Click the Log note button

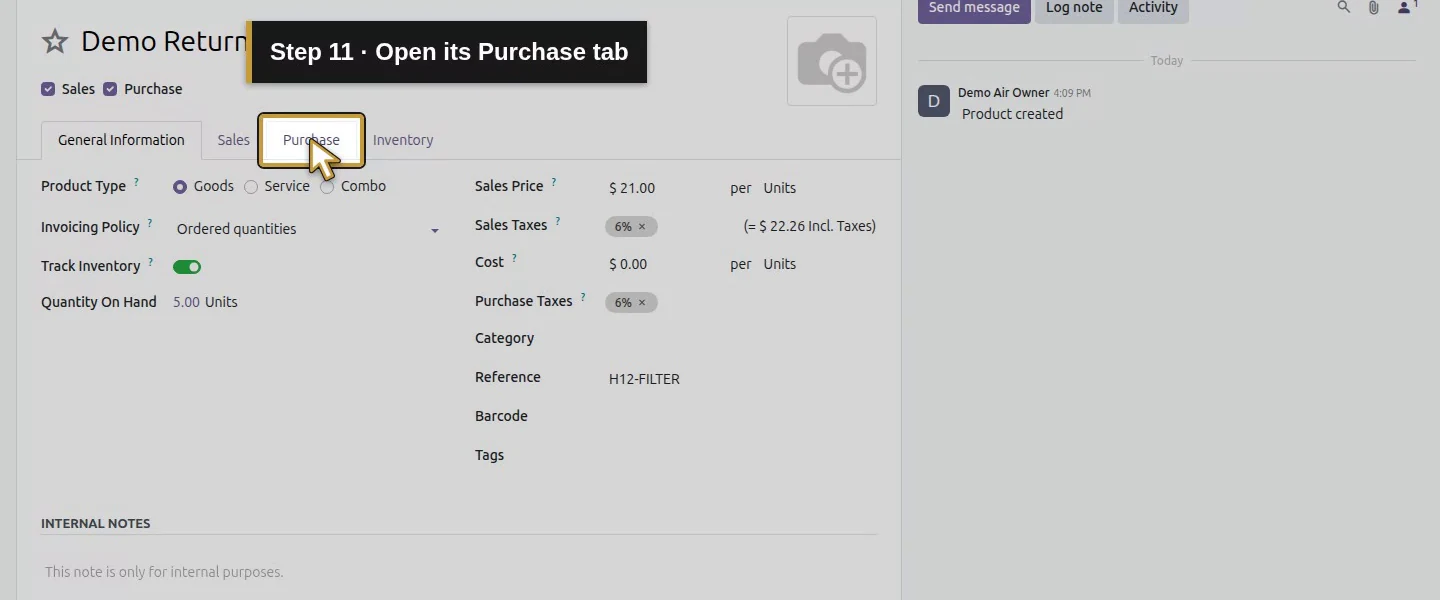tap(1074, 8)
